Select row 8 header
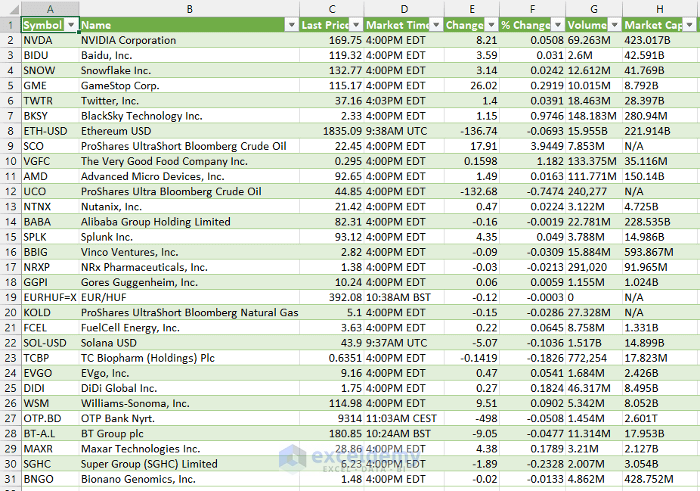This screenshot has width=700, height=491. point(11,131)
